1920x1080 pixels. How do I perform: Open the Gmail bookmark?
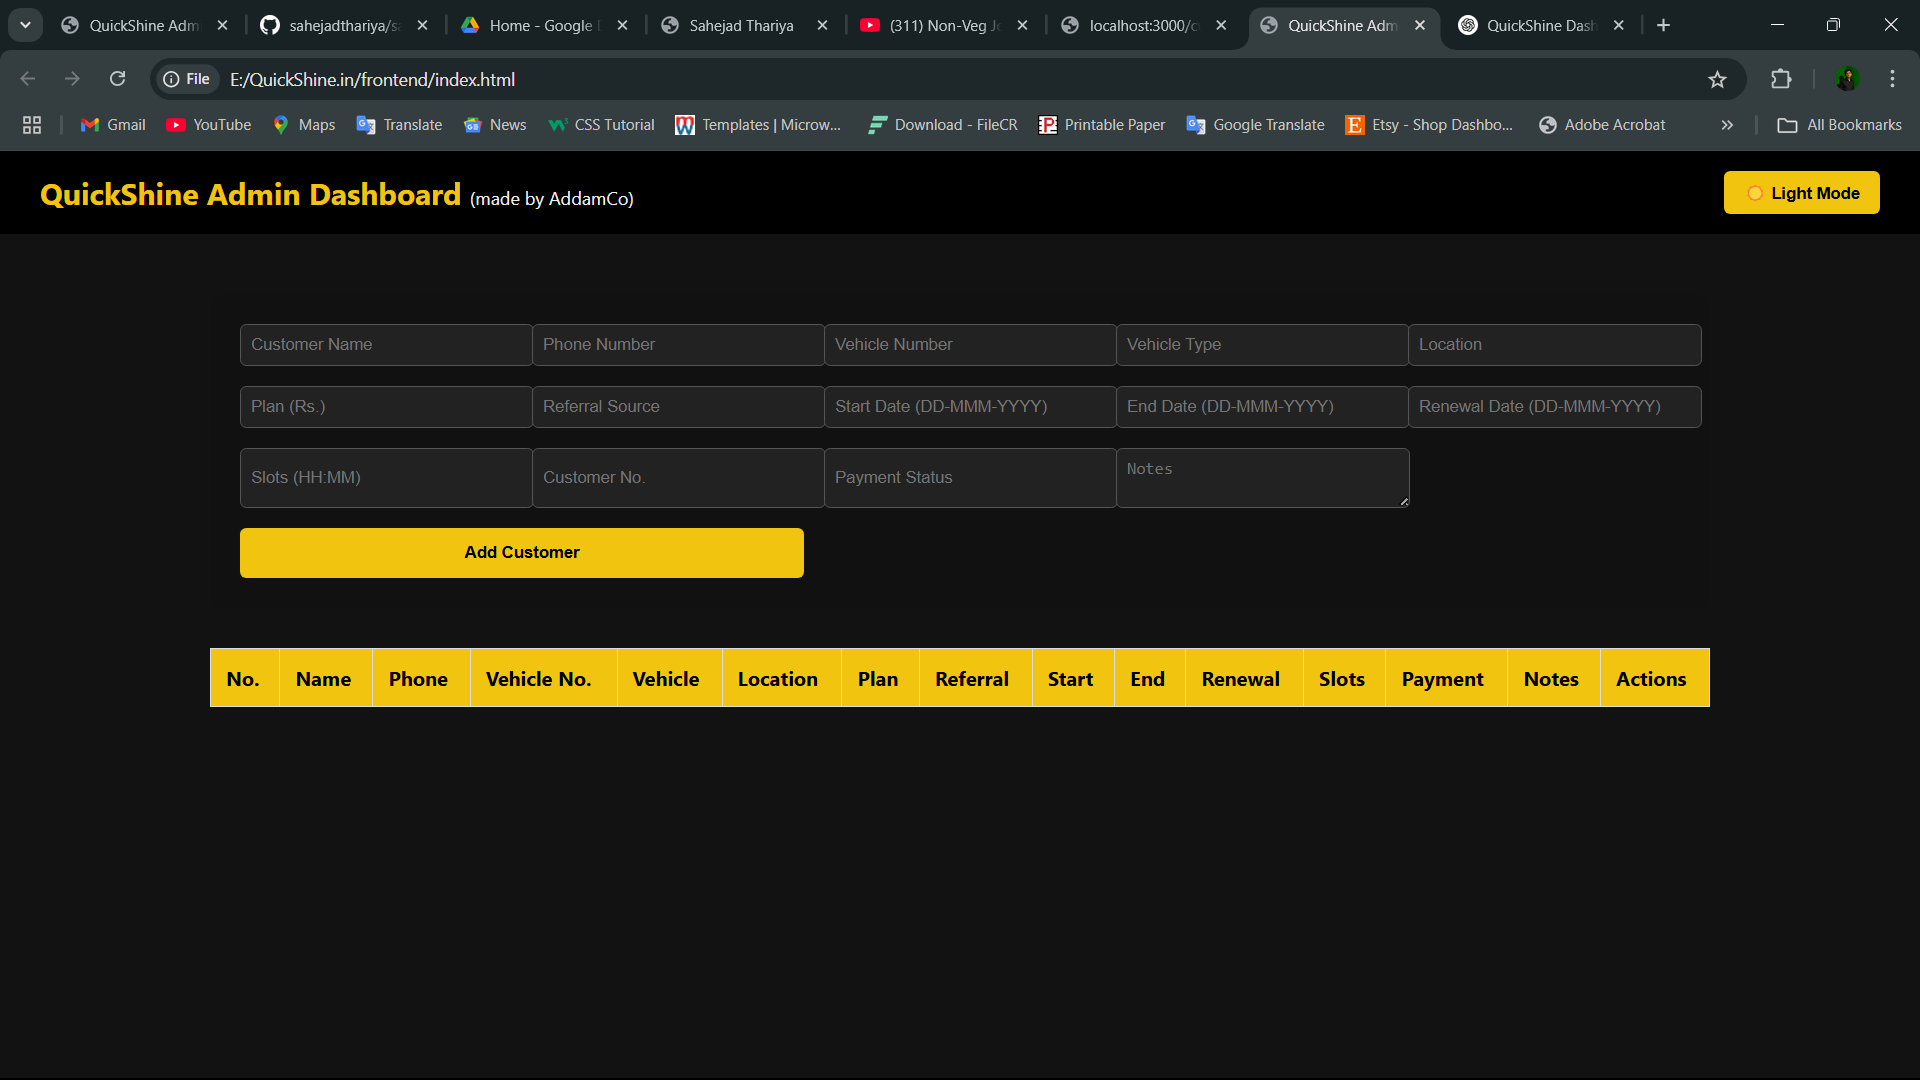point(113,125)
